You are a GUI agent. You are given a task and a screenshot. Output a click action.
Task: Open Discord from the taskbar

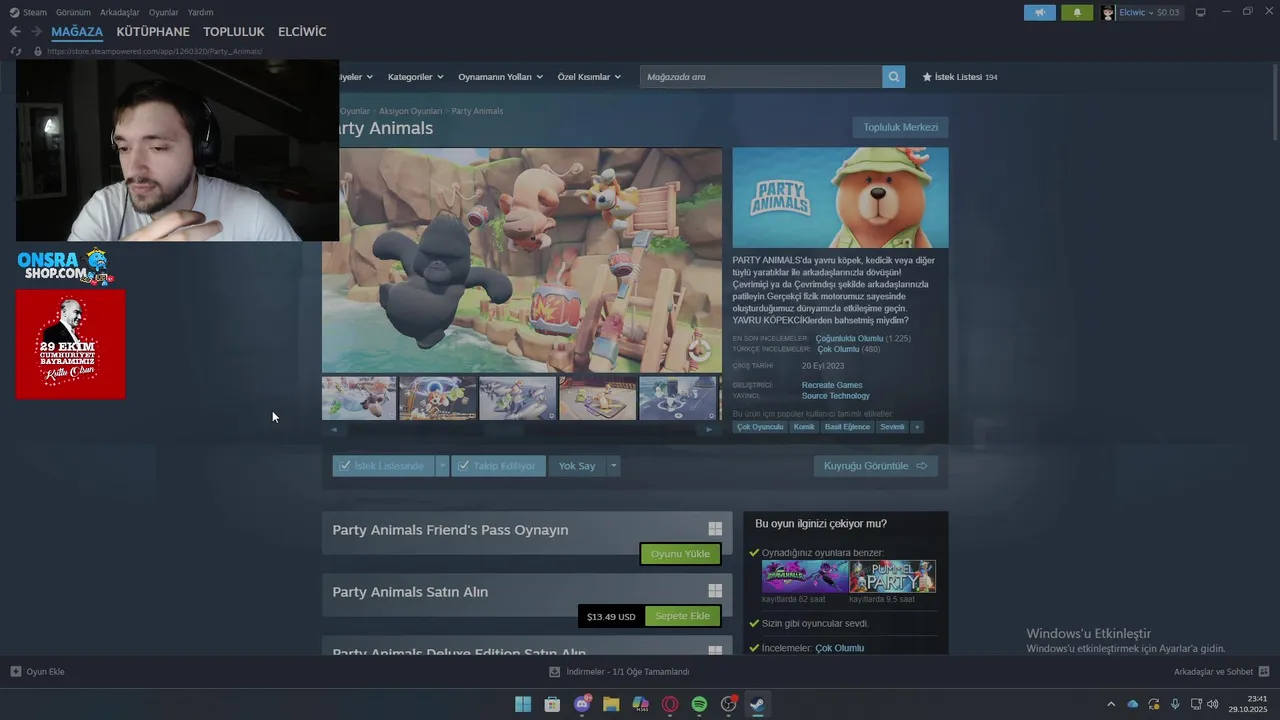click(582, 704)
